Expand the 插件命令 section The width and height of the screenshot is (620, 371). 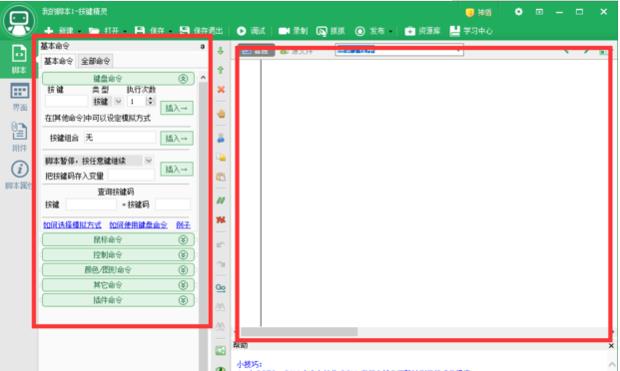click(118, 300)
